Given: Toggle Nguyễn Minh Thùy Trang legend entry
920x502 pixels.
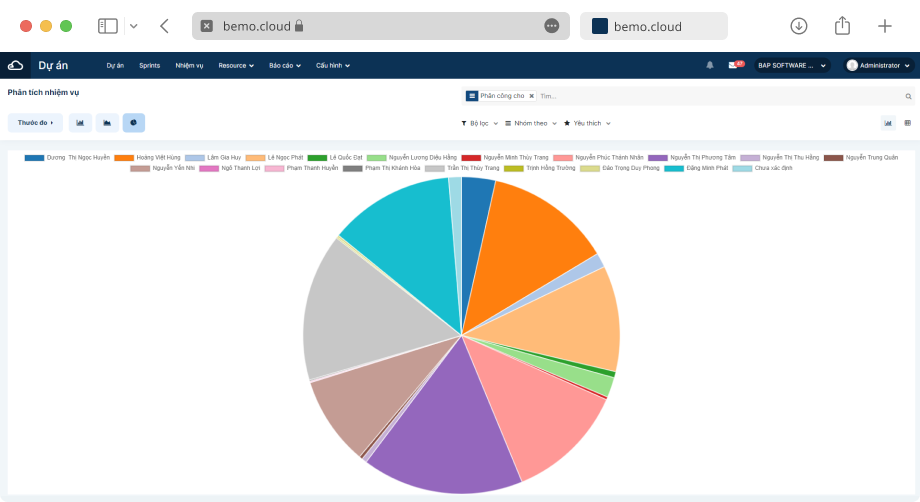Looking at the screenshot, I should point(505,158).
